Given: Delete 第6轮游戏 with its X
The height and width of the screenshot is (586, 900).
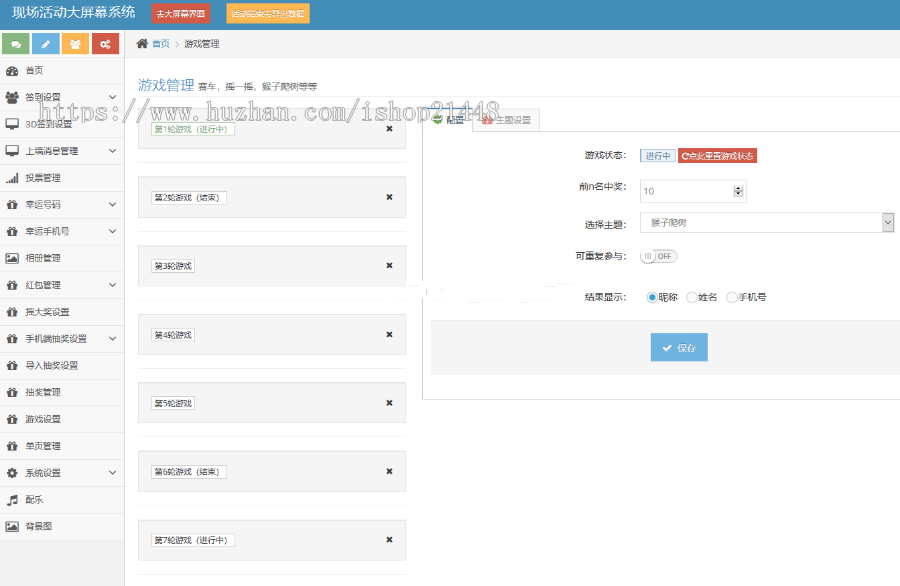Looking at the screenshot, I should tap(389, 471).
